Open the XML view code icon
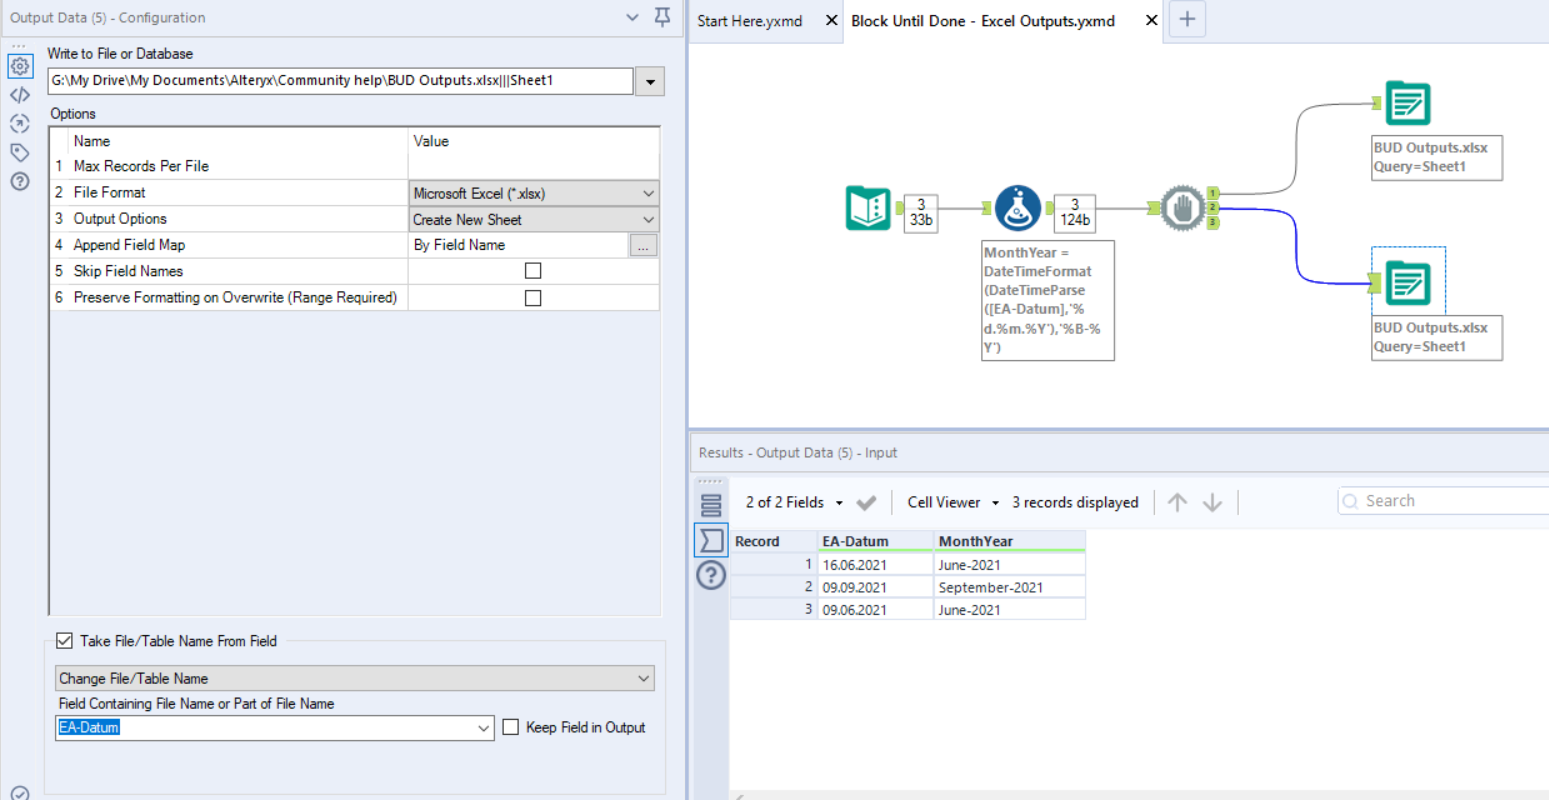The height and width of the screenshot is (800, 1549). (19, 95)
